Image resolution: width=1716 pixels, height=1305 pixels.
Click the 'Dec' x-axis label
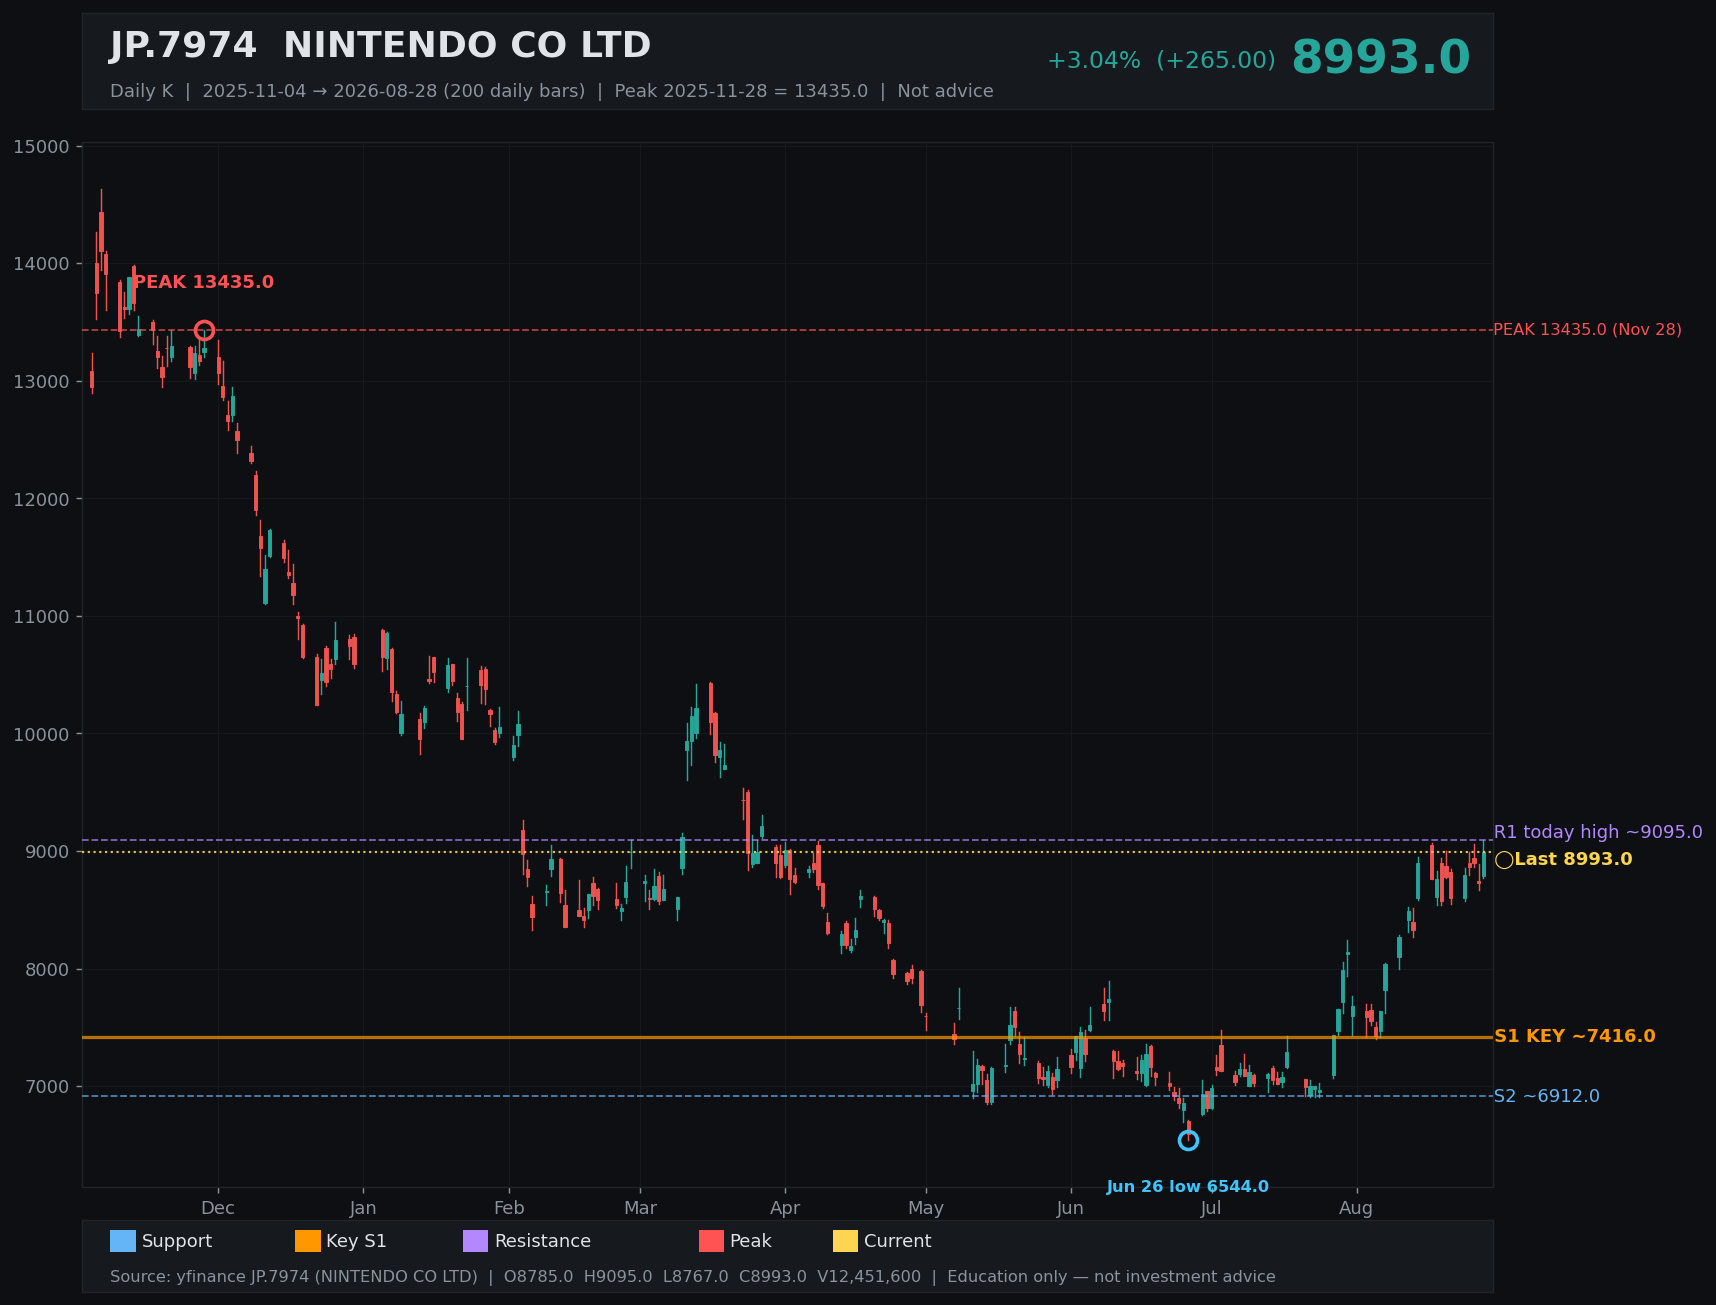(218, 1208)
